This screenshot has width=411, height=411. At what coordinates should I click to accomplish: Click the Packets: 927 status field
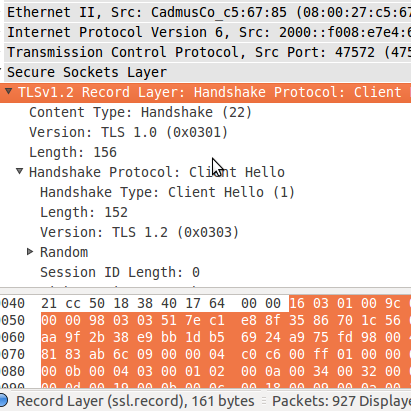point(341,401)
